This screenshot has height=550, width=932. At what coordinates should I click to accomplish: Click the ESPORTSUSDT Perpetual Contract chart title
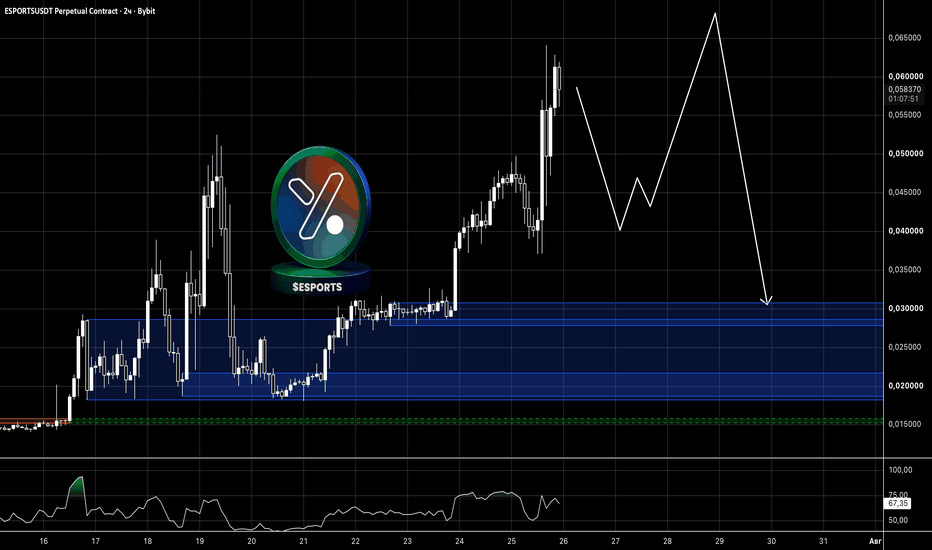pyautogui.click(x=80, y=11)
